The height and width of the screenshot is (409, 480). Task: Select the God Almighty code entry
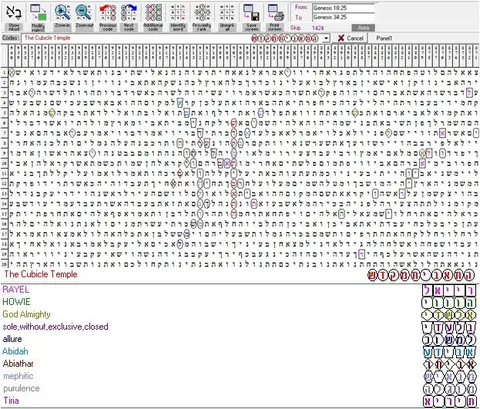[26, 314]
